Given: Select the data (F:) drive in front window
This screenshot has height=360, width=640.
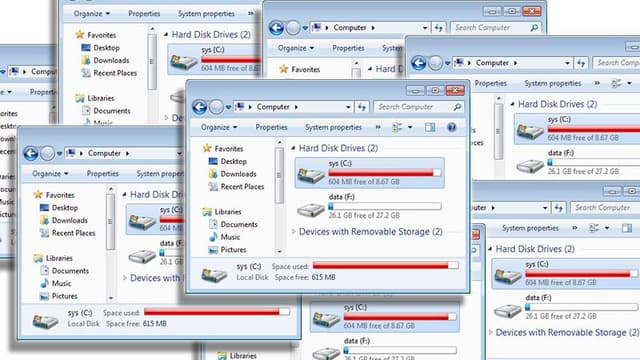Looking at the screenshot, I should (369, 206).
